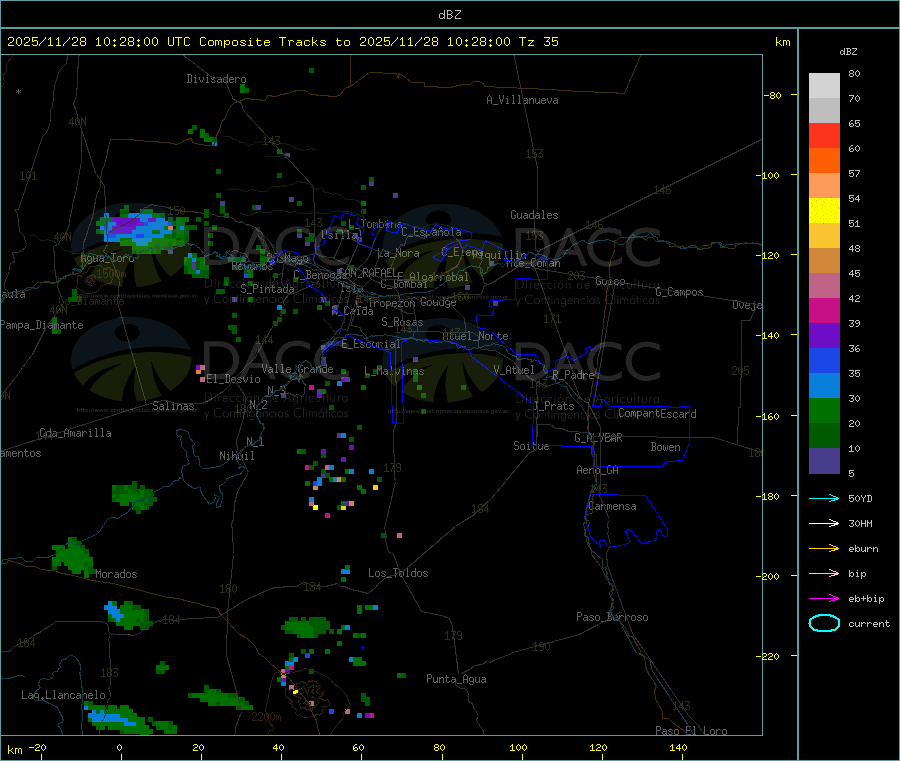Click the white 30HM arrow icon
Screen dimensions: 900x761
[x=824, y=523]
